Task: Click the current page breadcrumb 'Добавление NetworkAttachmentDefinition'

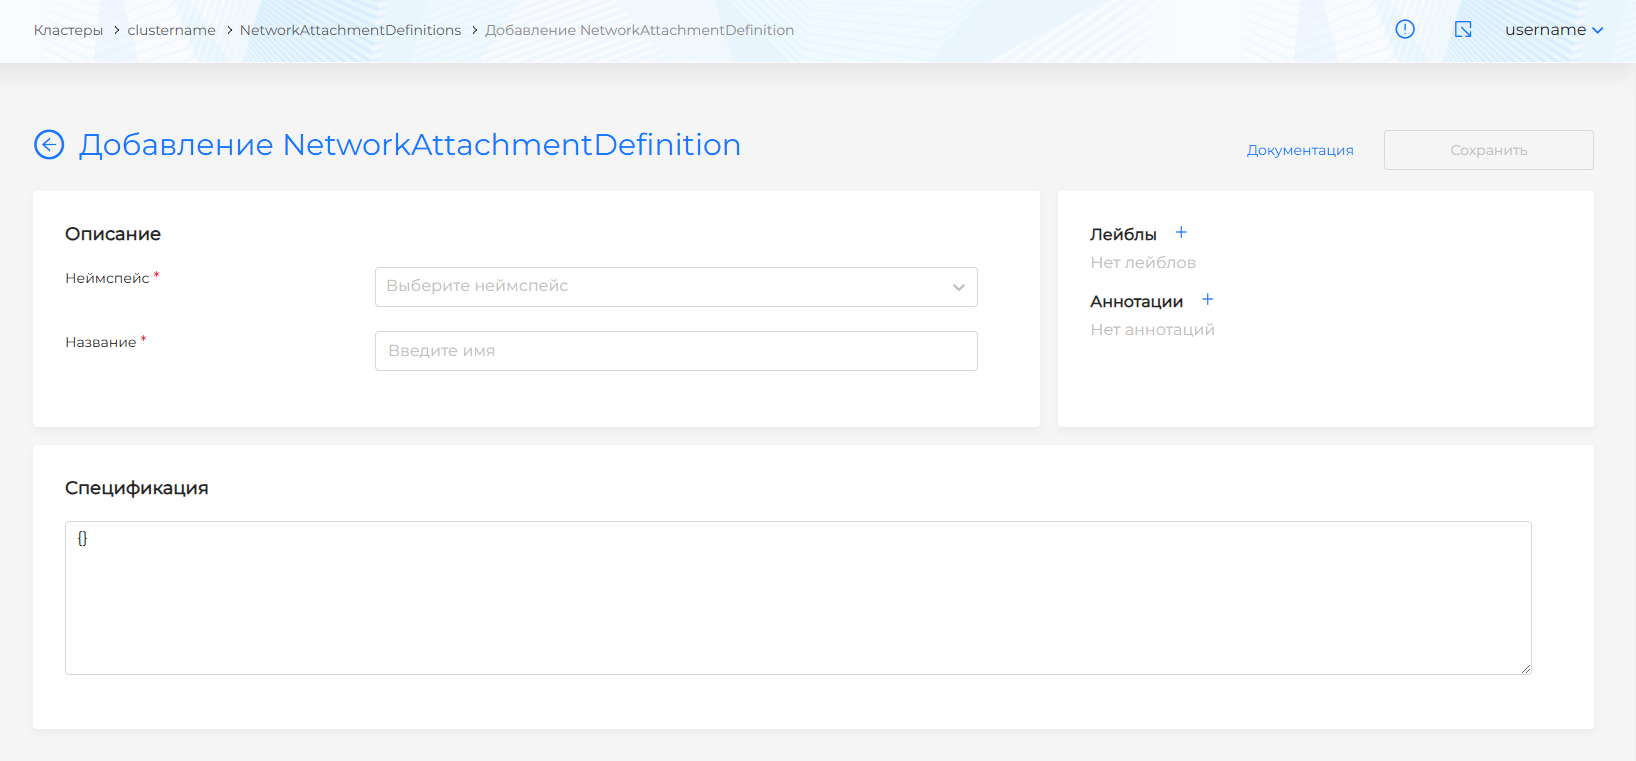Action: pos(639,31)
